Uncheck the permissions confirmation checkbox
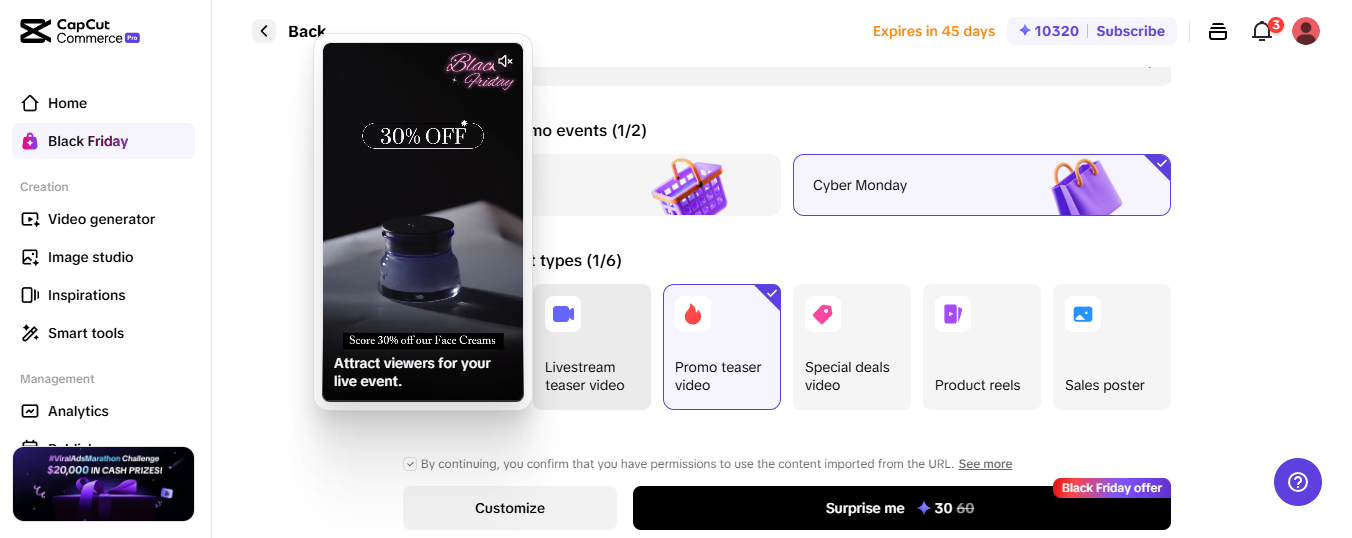This screenshot has width=1352, height=538. pos(410,464)
